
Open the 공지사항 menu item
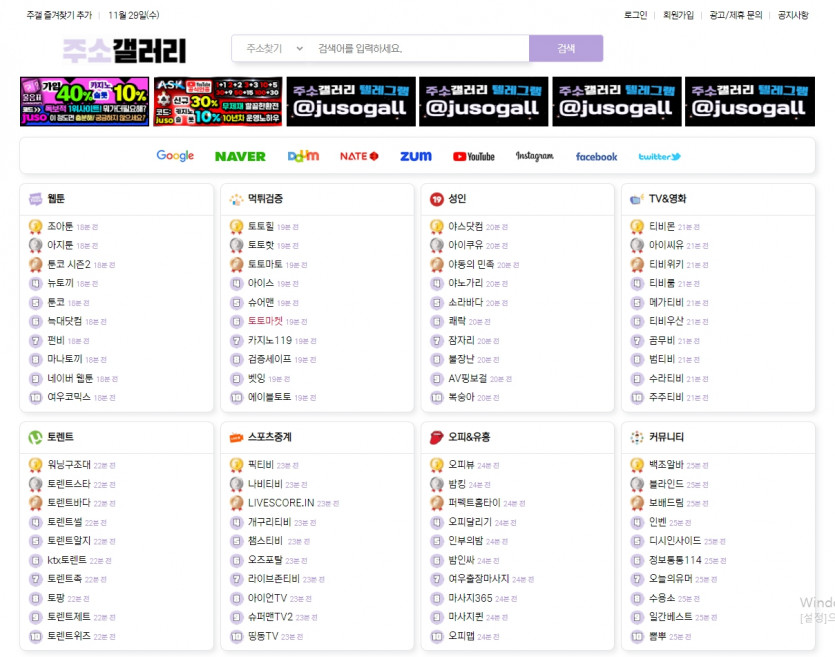pyautogui.click(x=792, y=16)
